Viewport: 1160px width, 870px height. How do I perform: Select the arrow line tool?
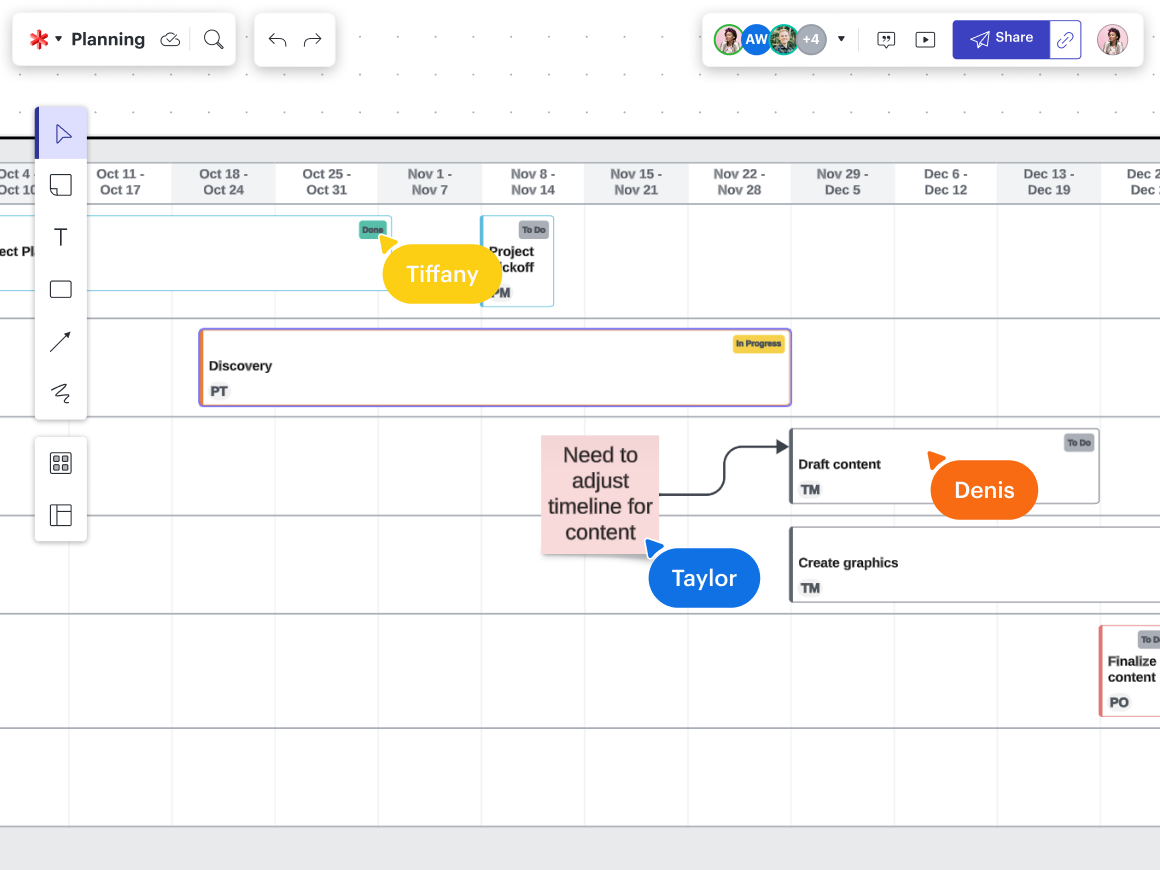click(61, 342)
